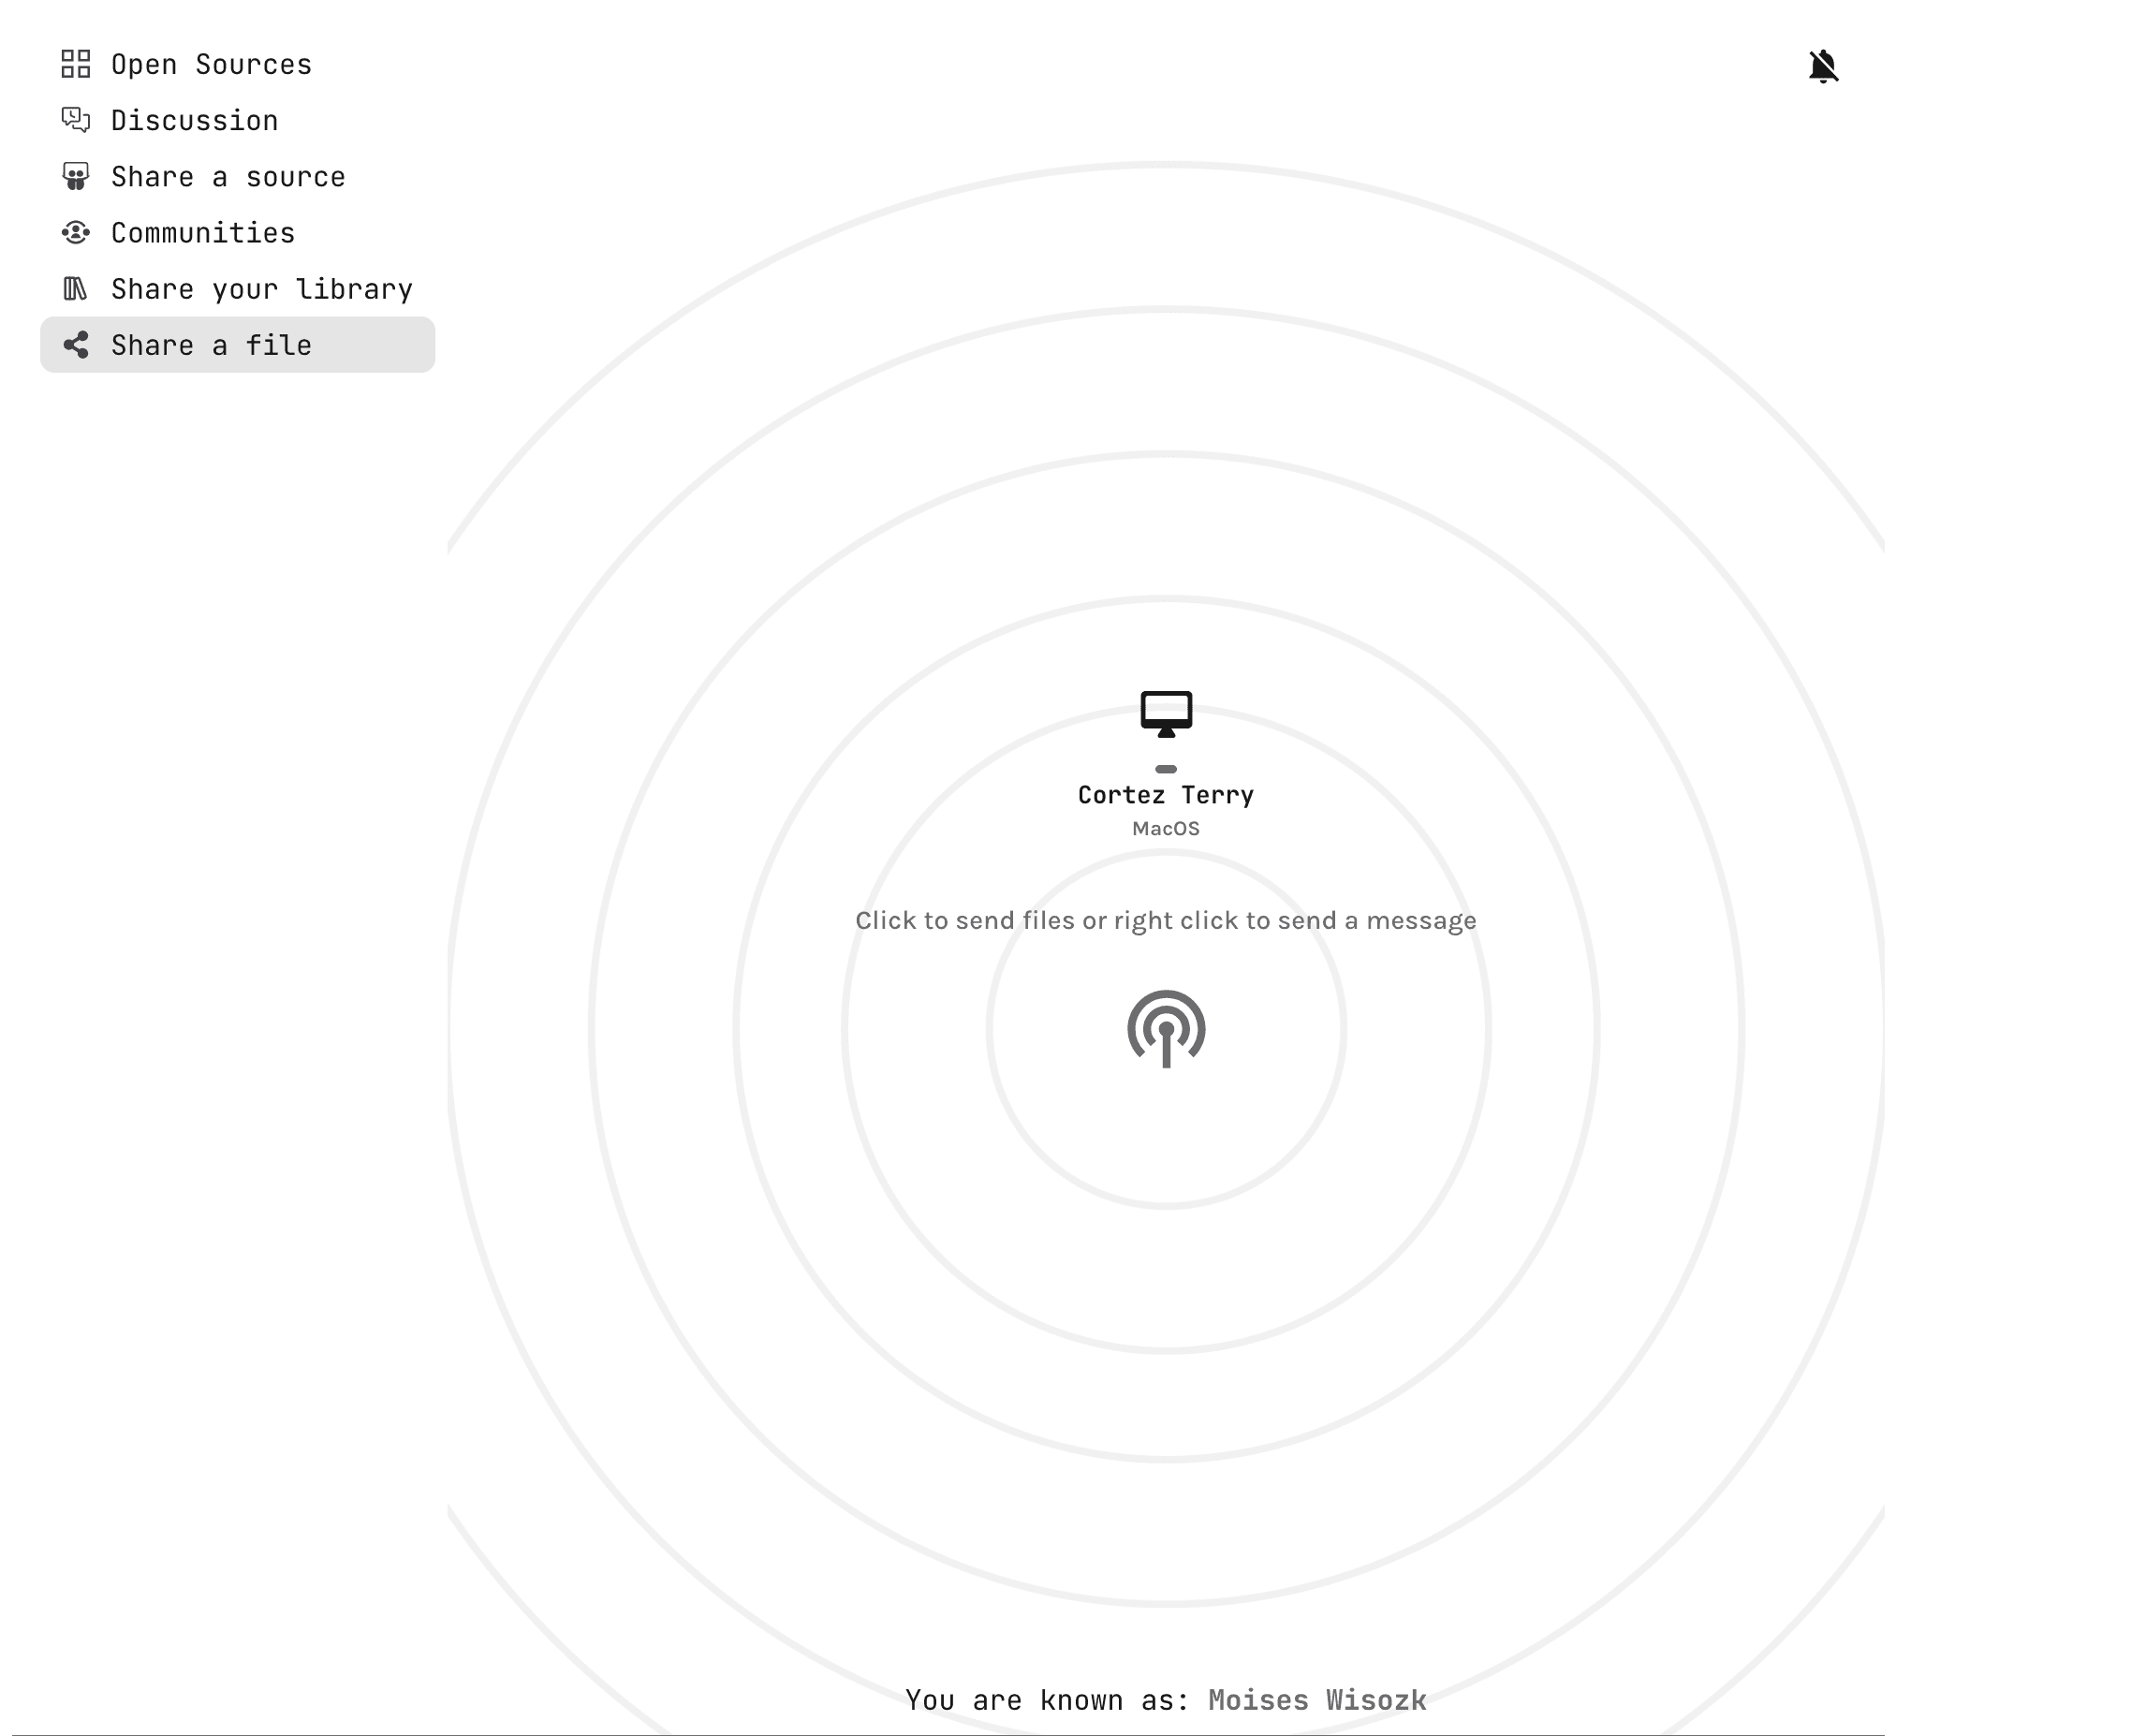Screen dimensions: 2146x1736
Task: Click the send files instruction text
Action: (1166, 920)
